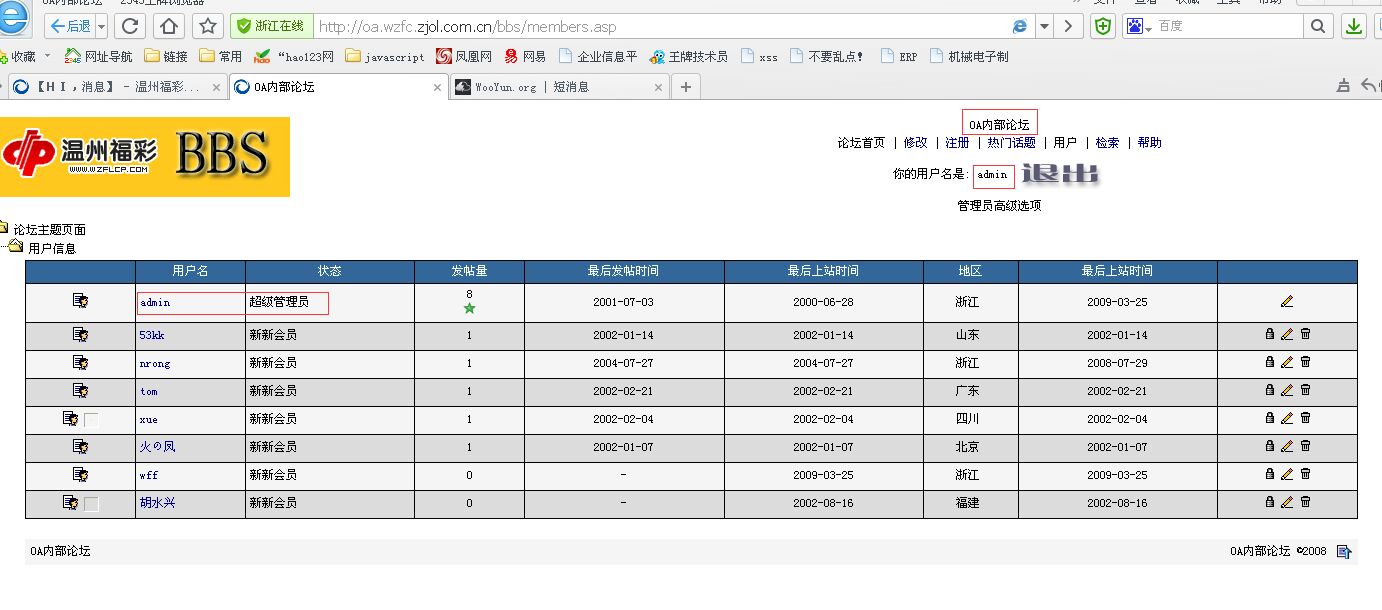Open the nrong username link
1382x610 pixels.
pyautogui.click(x=155, y=363)
